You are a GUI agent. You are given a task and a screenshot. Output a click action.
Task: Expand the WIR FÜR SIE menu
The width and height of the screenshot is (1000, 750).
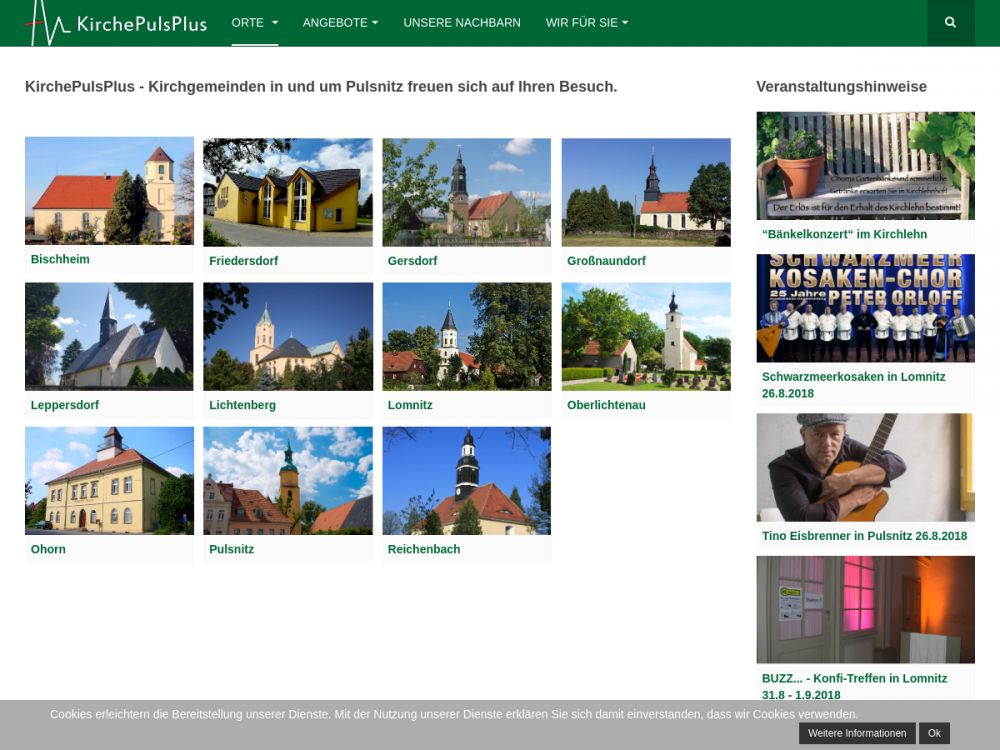coord(586,22)
